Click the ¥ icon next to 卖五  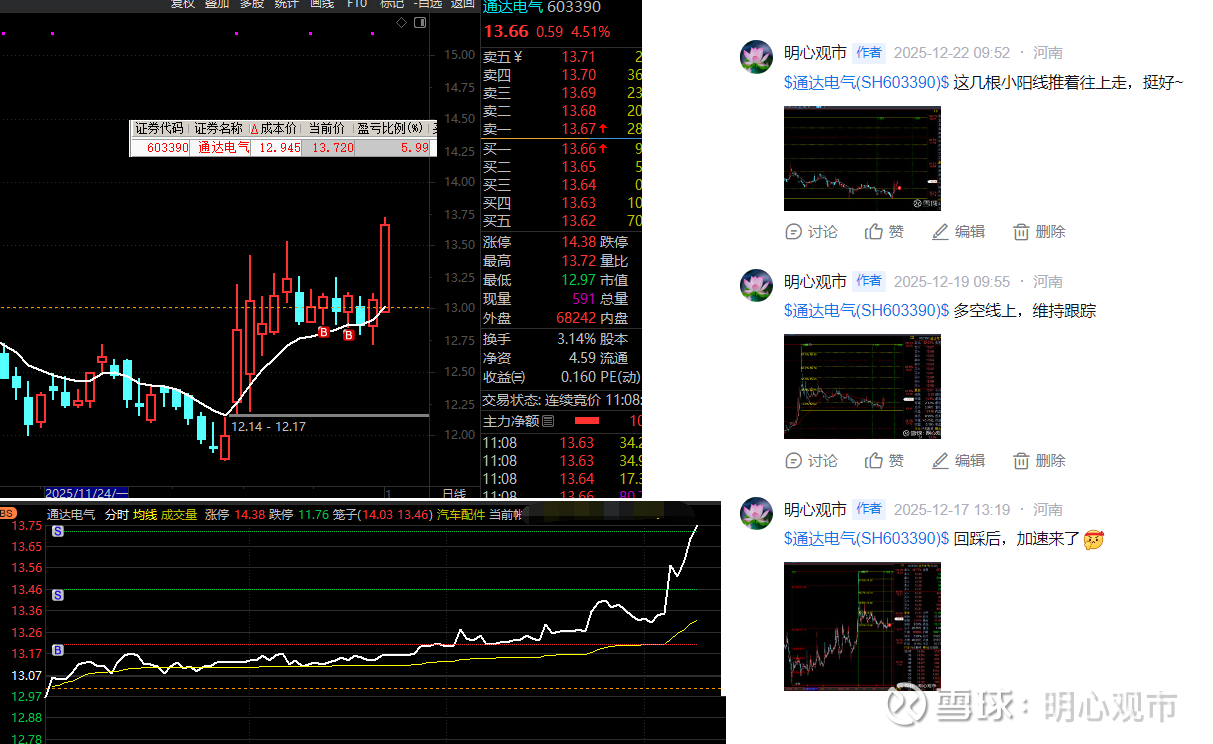(517, 57)
